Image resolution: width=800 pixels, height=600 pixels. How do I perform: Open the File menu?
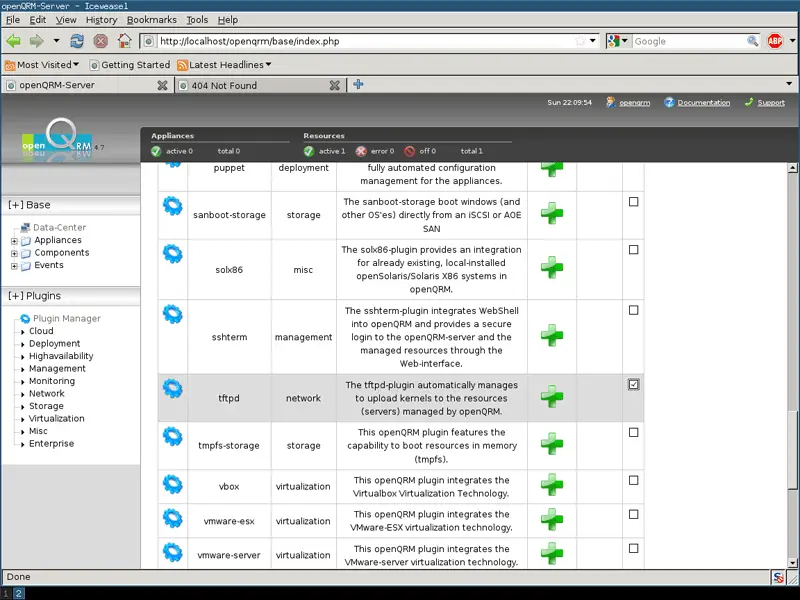[x=13, y=20]
